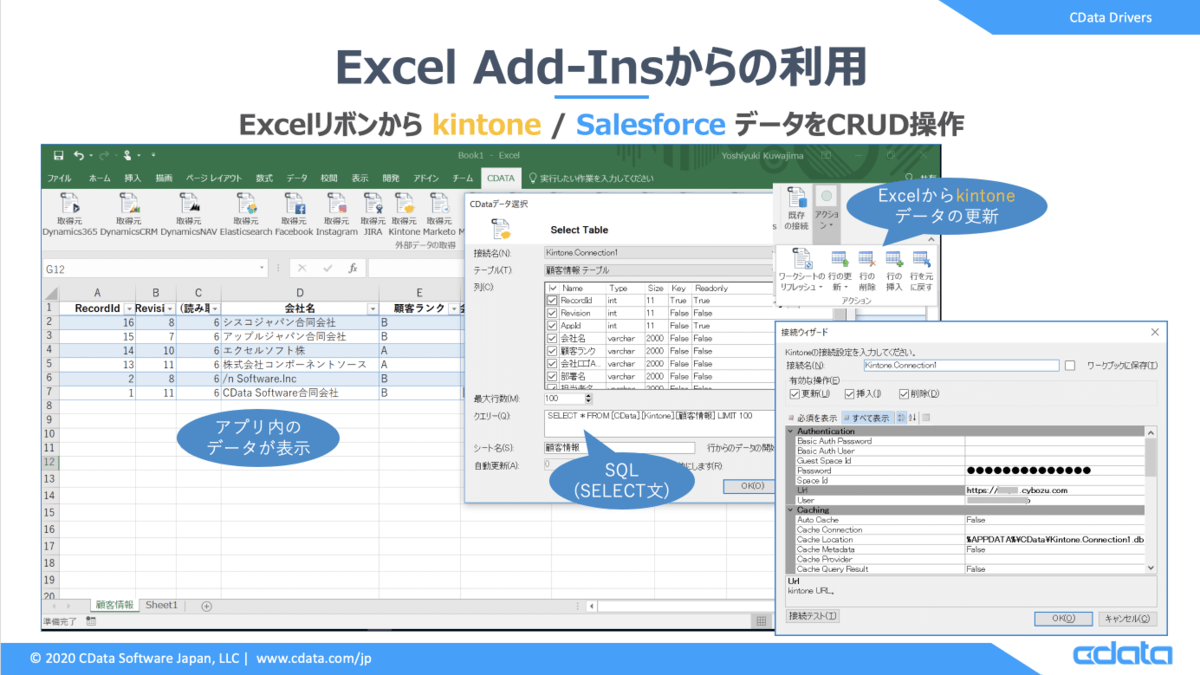Uncheck the AppId column checkbox
1200x675 pixels.
tap(552, 326)
